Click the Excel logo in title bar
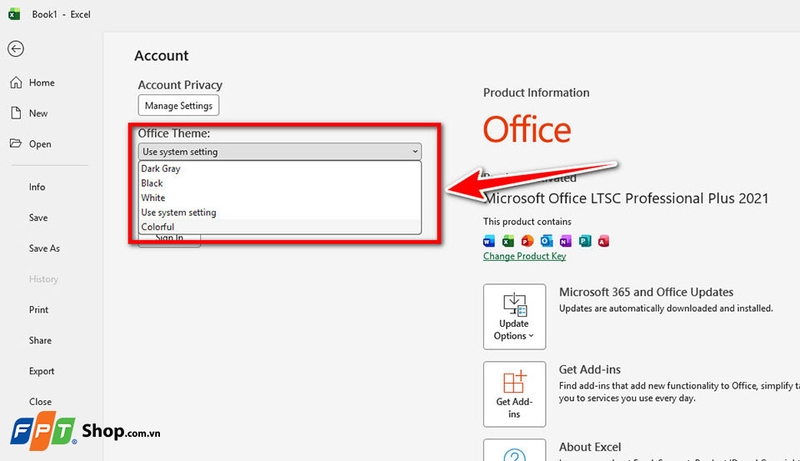Viewport: 800px width, 461px height. 14,14
